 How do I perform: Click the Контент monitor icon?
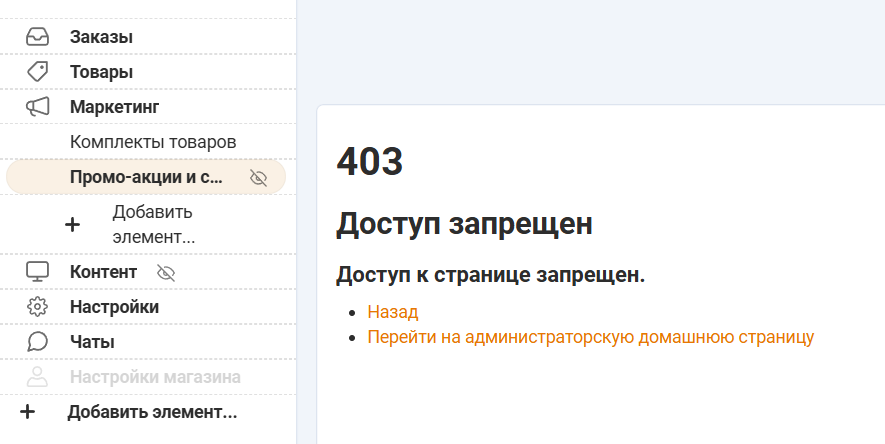tap(37, 272)
